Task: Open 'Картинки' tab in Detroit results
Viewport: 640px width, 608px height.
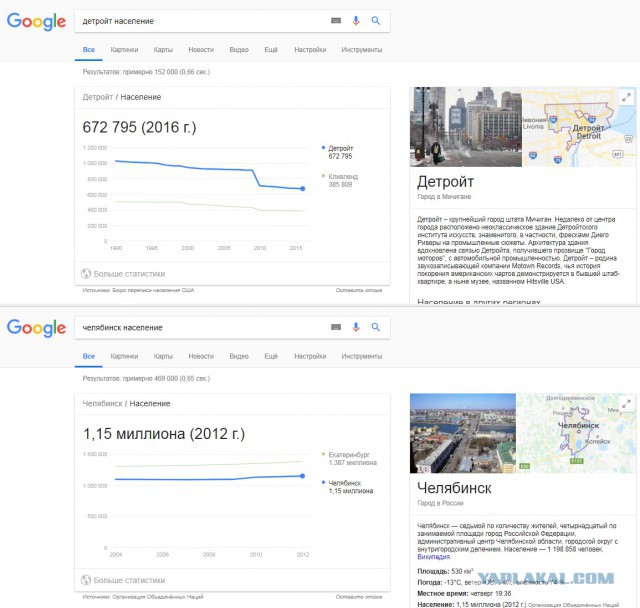Action: click(x=124, y=50)
